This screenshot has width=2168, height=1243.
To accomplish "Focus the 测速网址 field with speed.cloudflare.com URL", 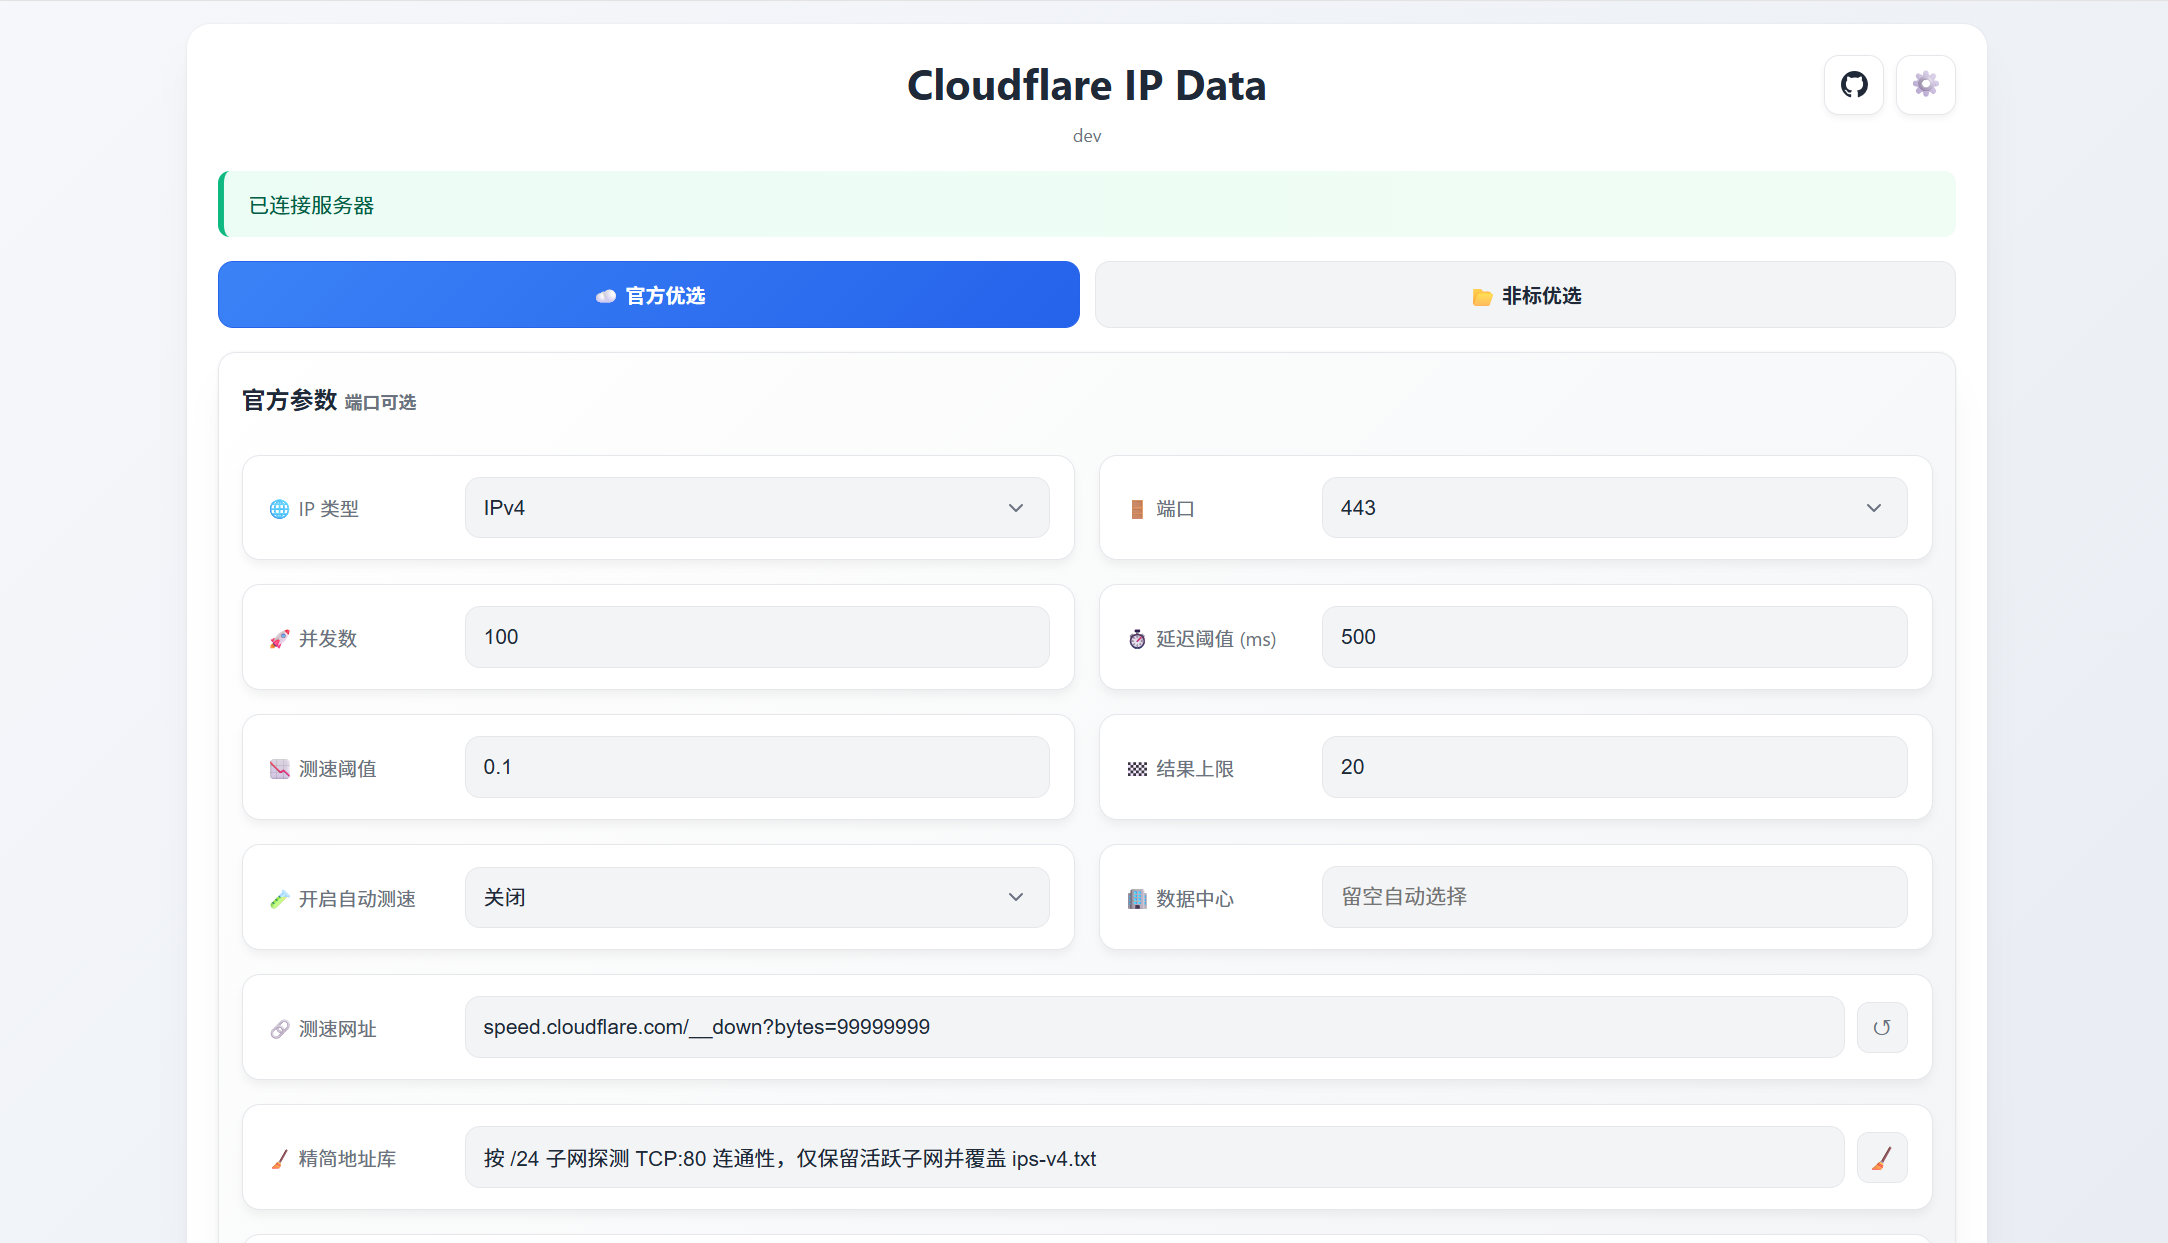I will pos(1154,1027).
